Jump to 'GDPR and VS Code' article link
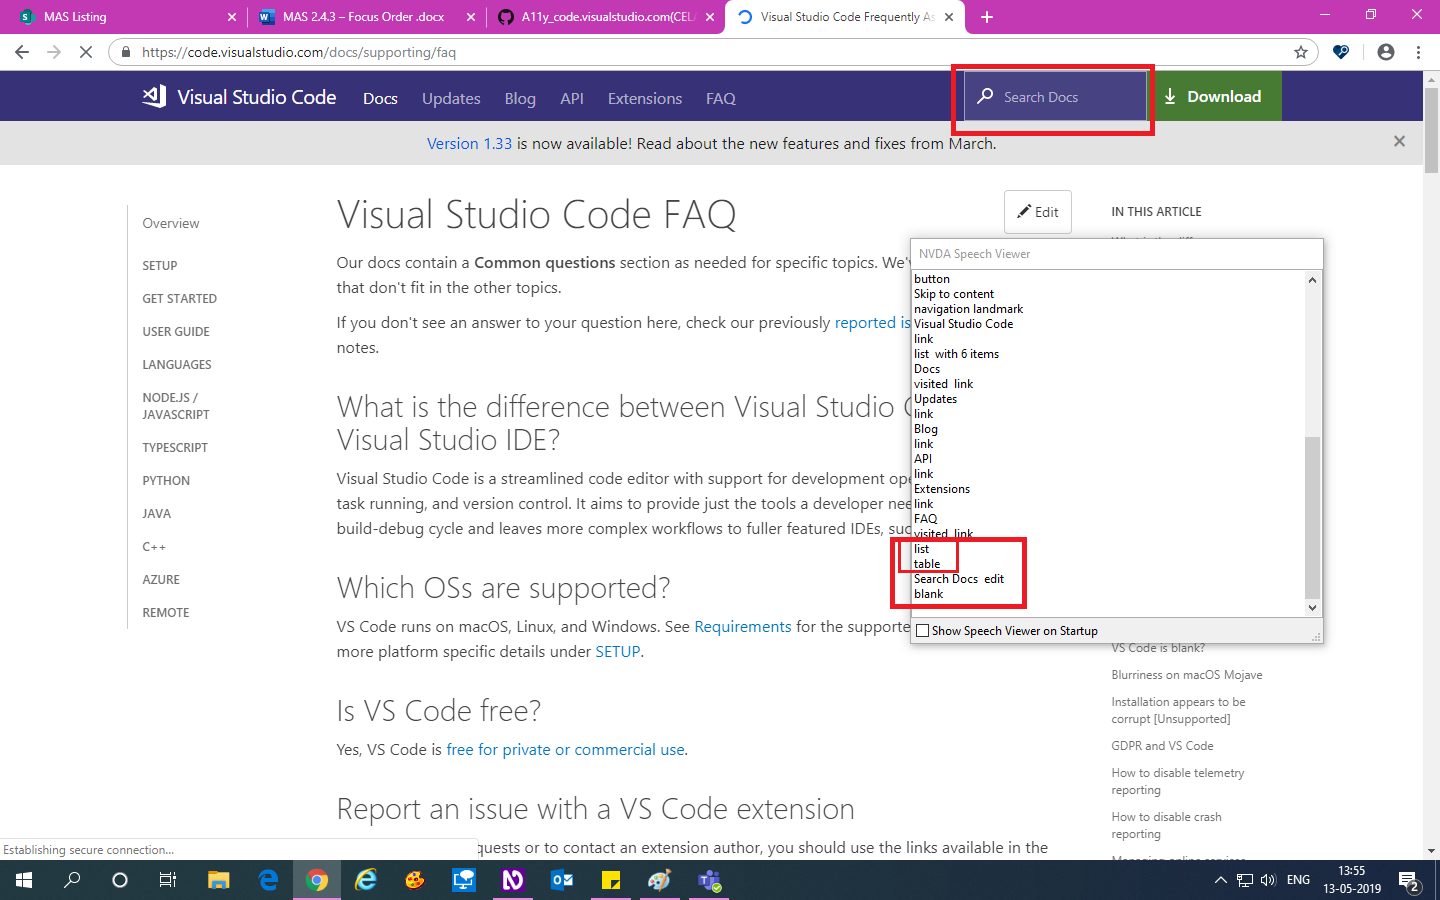 coord(1162,746)
